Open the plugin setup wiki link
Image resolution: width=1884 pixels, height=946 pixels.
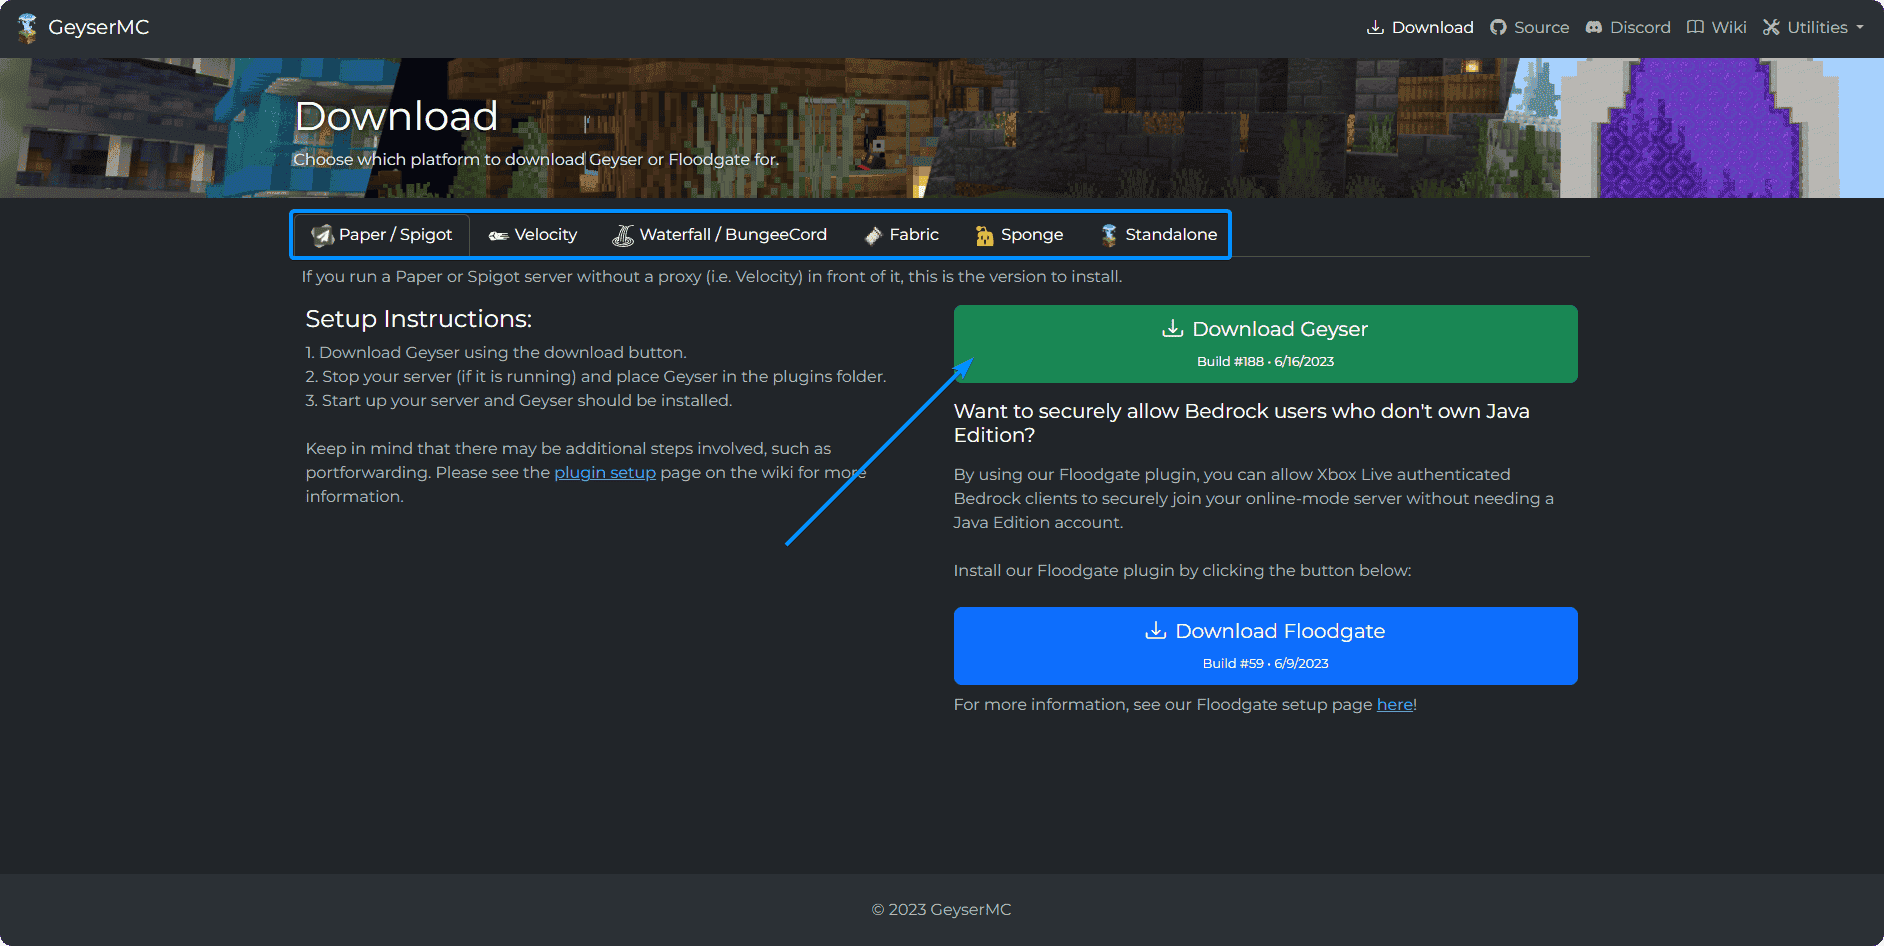(604, 473)
